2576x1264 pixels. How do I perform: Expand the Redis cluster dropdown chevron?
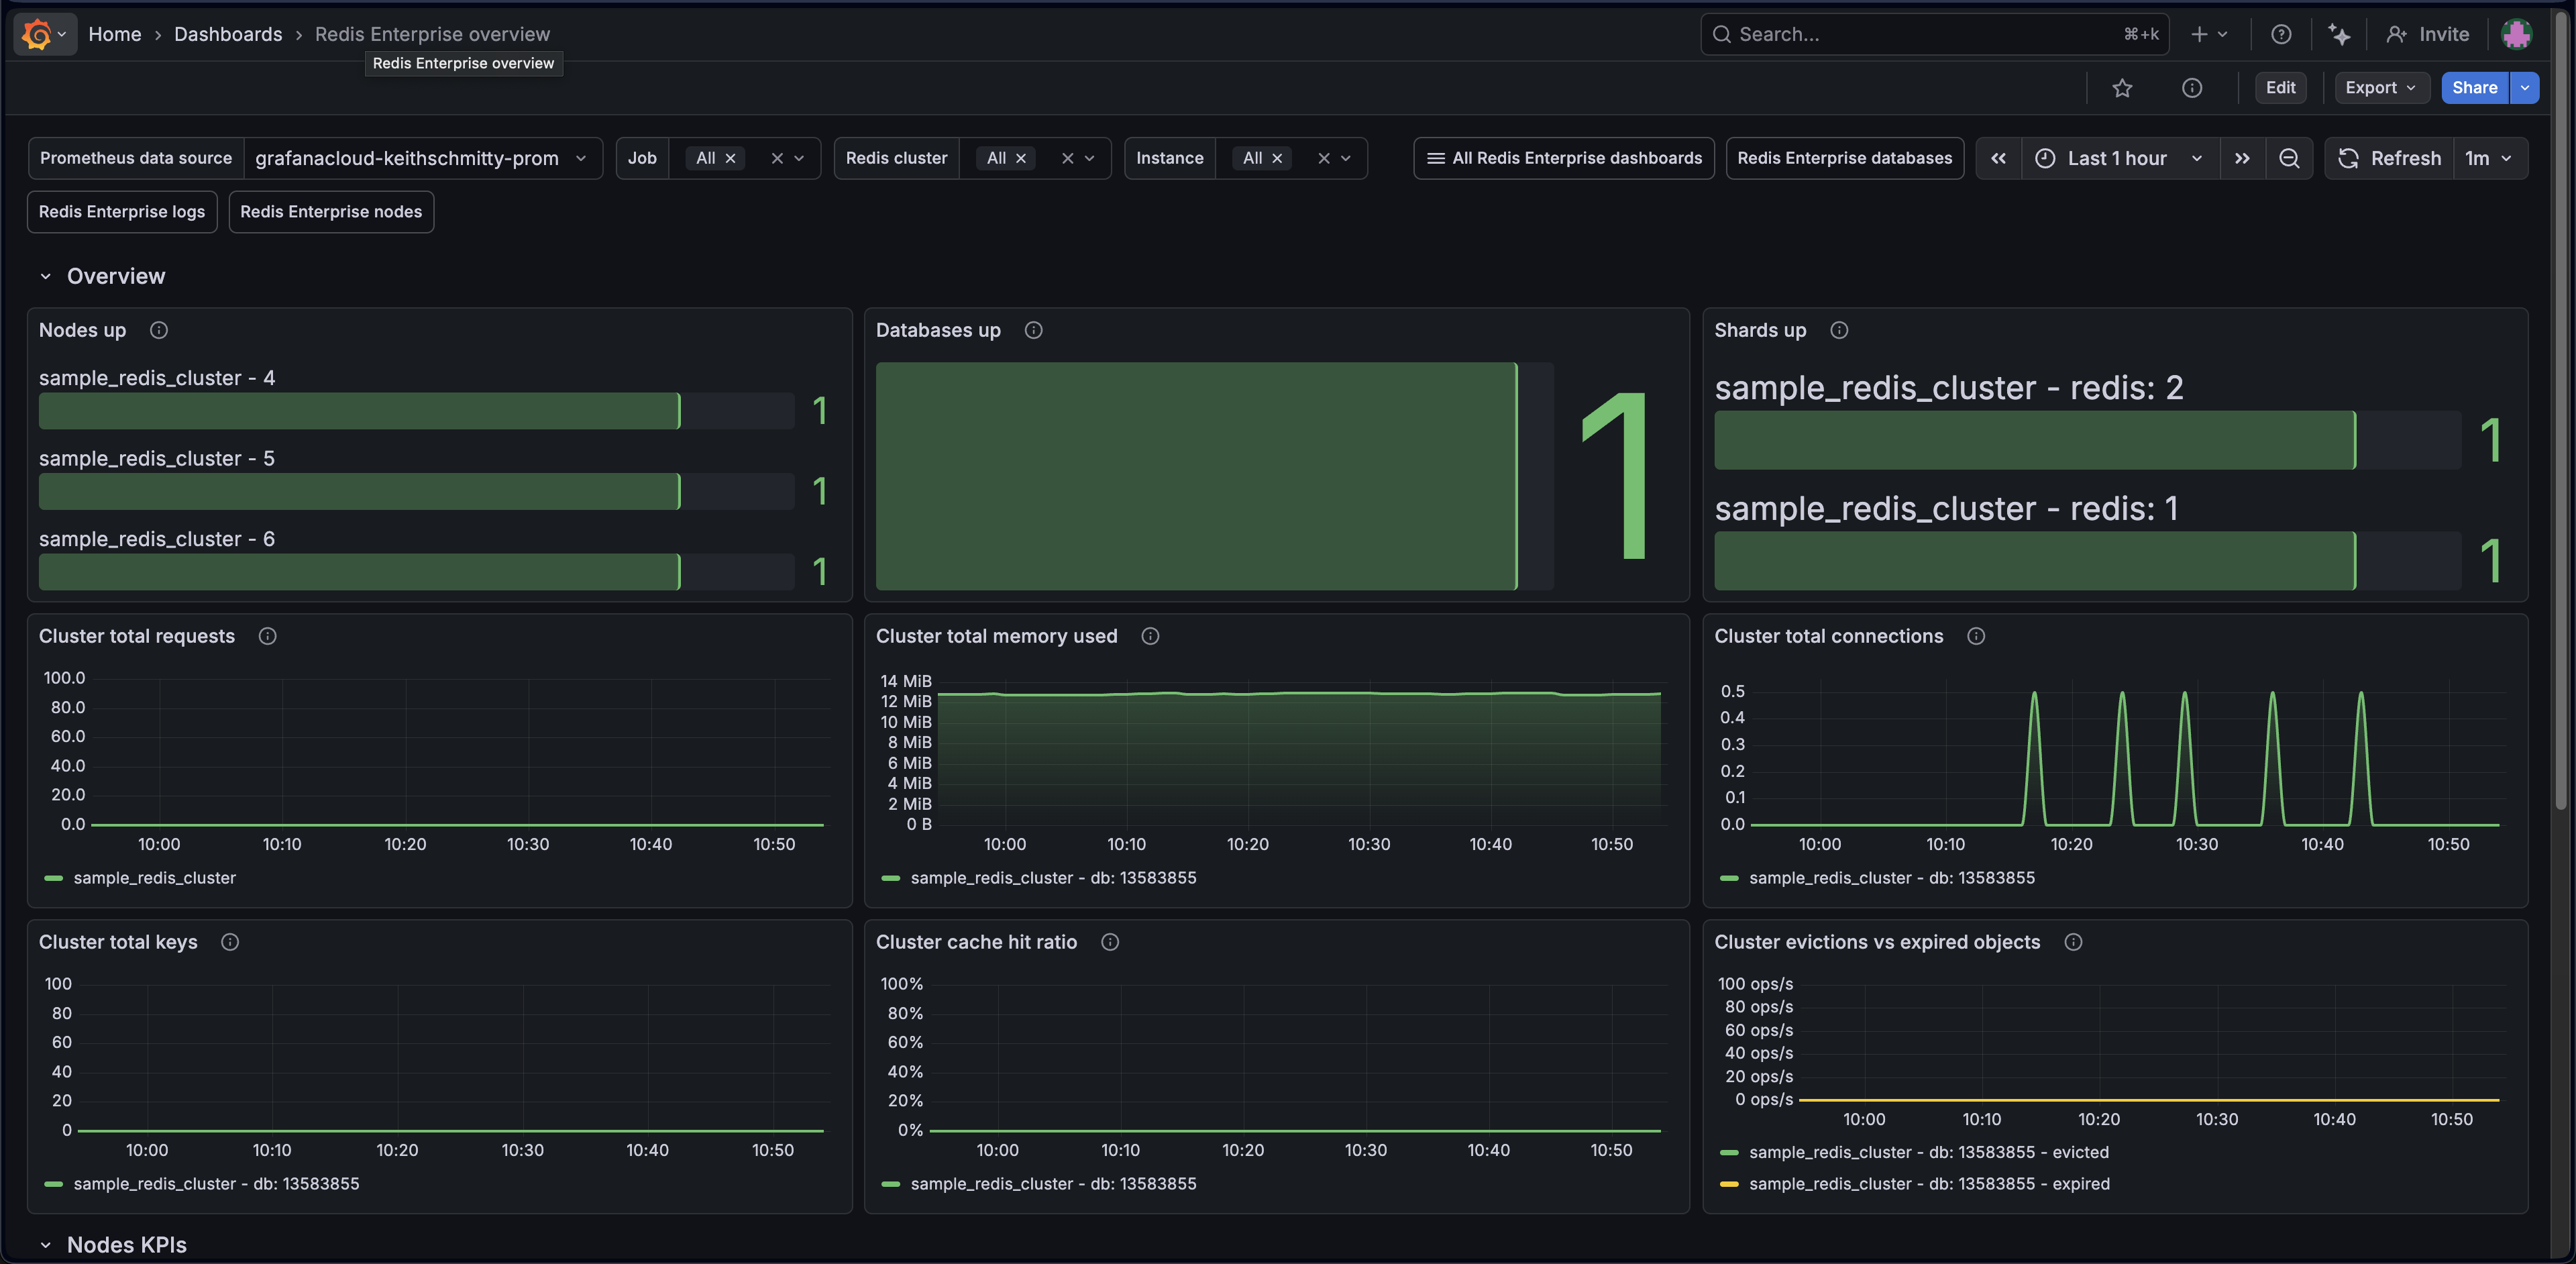tap(1089, 158)
